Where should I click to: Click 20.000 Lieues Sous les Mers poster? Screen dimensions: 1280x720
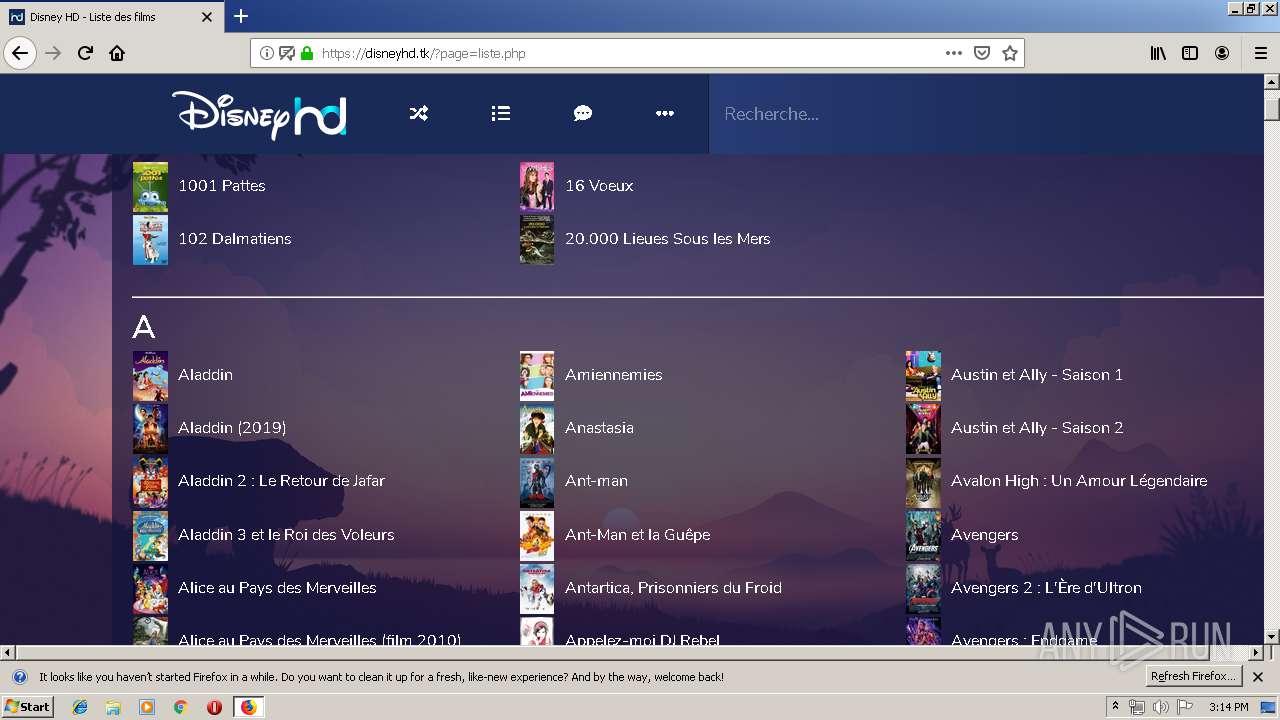[537, 239]
